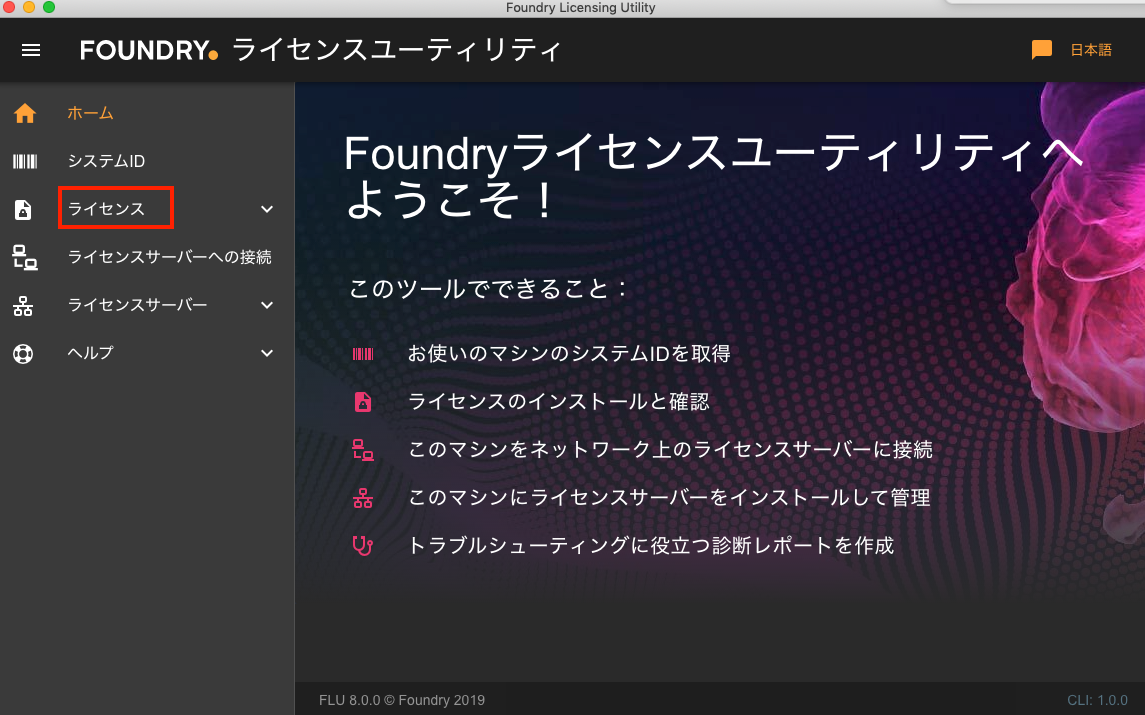Click the System ID barcode sidebar icon
Screen dimensions: 1145x715
click(25, 161)
